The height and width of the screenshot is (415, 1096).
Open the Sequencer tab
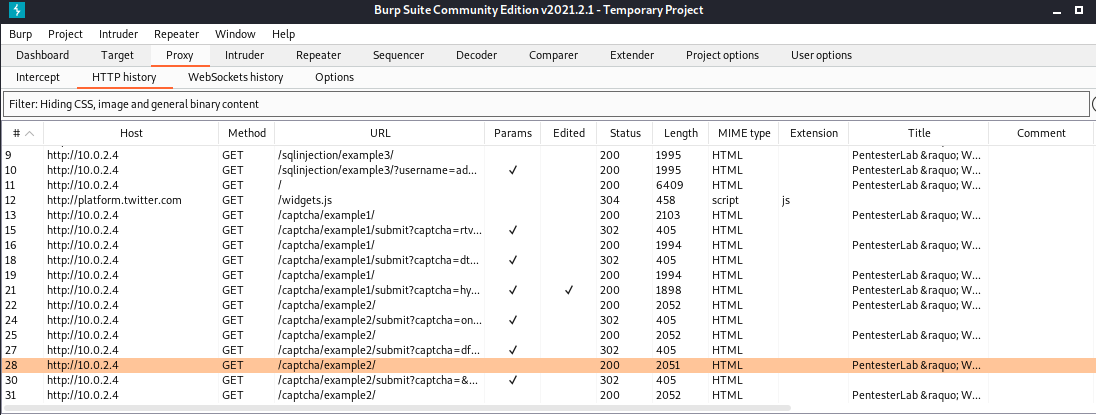pos(398,55)
